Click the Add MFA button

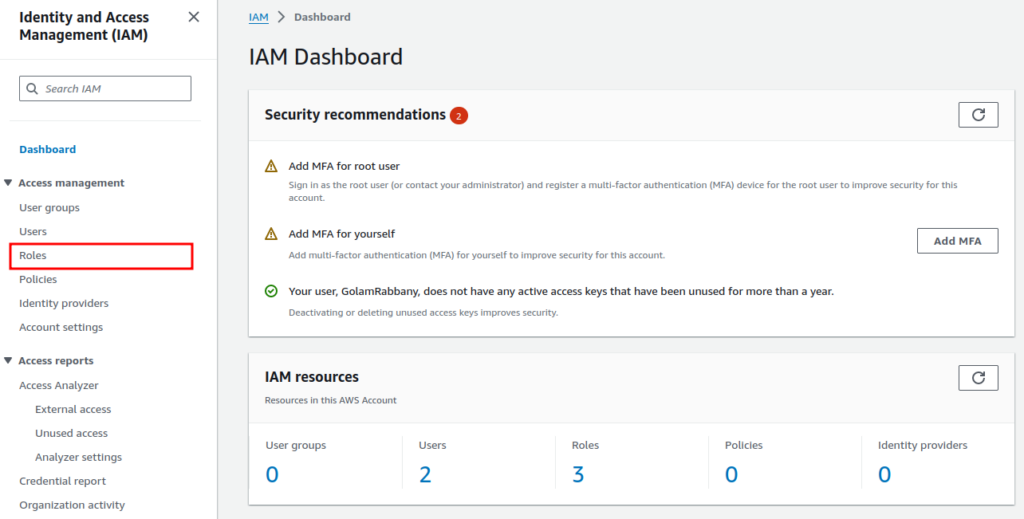pos(957,241)
